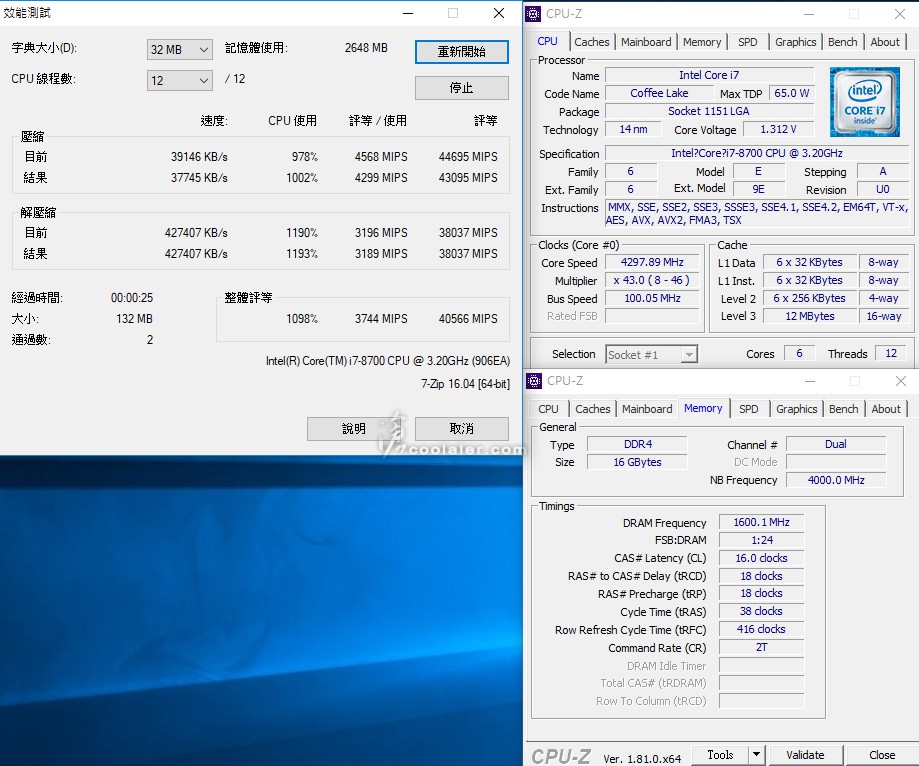Click the DRAM Frequency value 1600.1 MHz
This screenshot has height=766, width=919.
[x=761, y=522]
